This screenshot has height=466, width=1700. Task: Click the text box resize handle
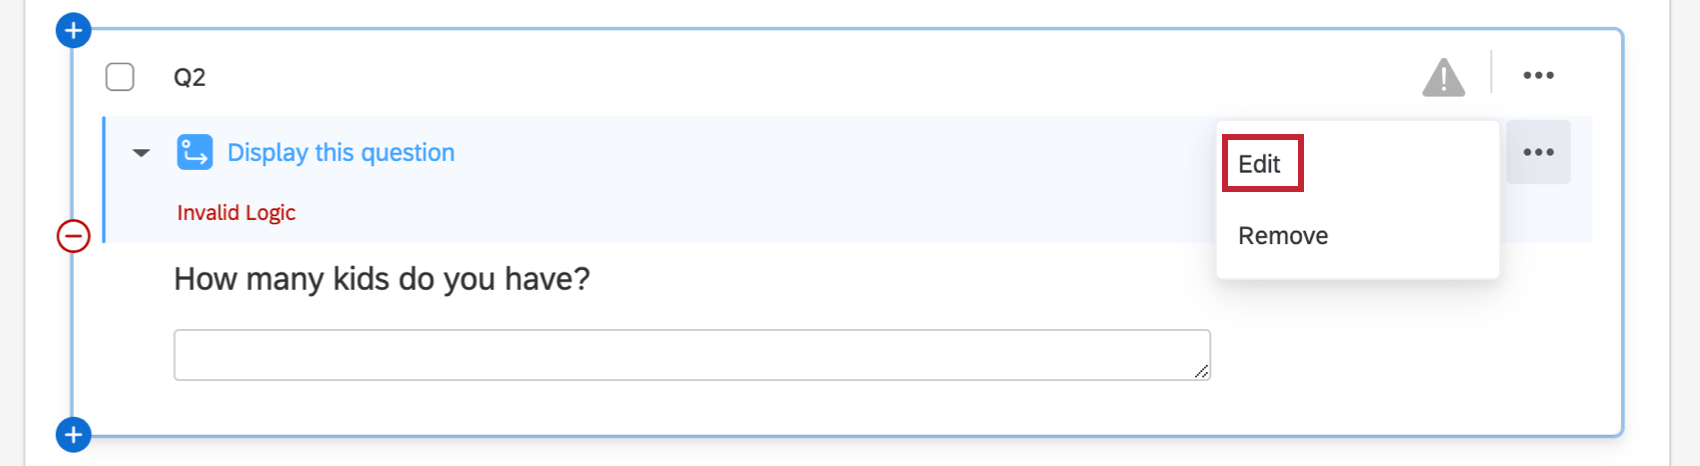pyautogui.click(x=1201, y=371)
